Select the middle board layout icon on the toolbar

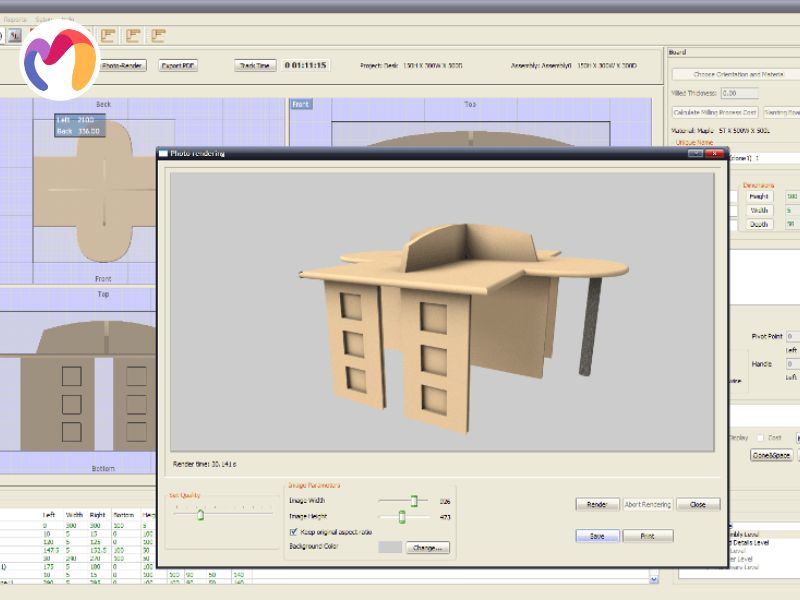point(133,34)
